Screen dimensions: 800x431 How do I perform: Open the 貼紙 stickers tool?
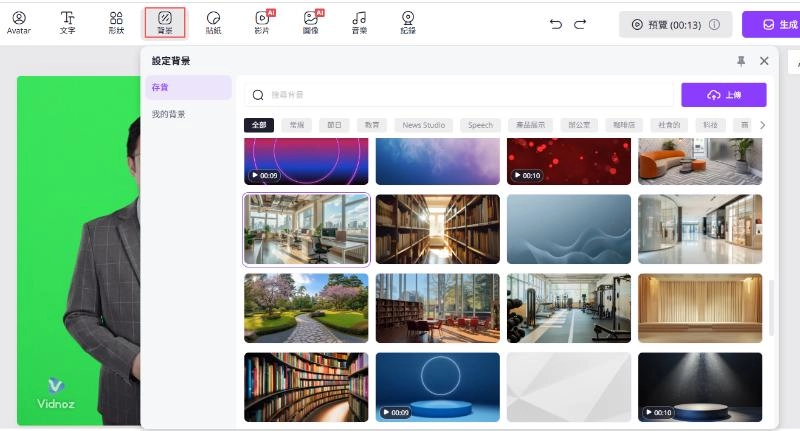coord(213,22)
